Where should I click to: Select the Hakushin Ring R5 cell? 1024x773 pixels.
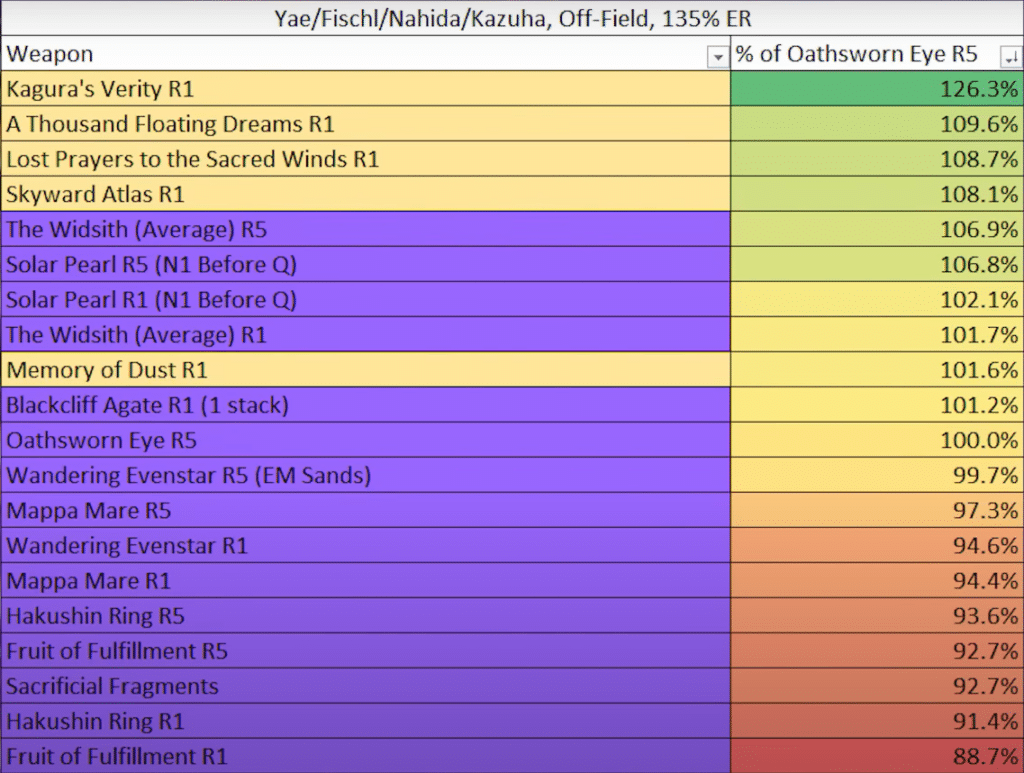pos(366,616)
